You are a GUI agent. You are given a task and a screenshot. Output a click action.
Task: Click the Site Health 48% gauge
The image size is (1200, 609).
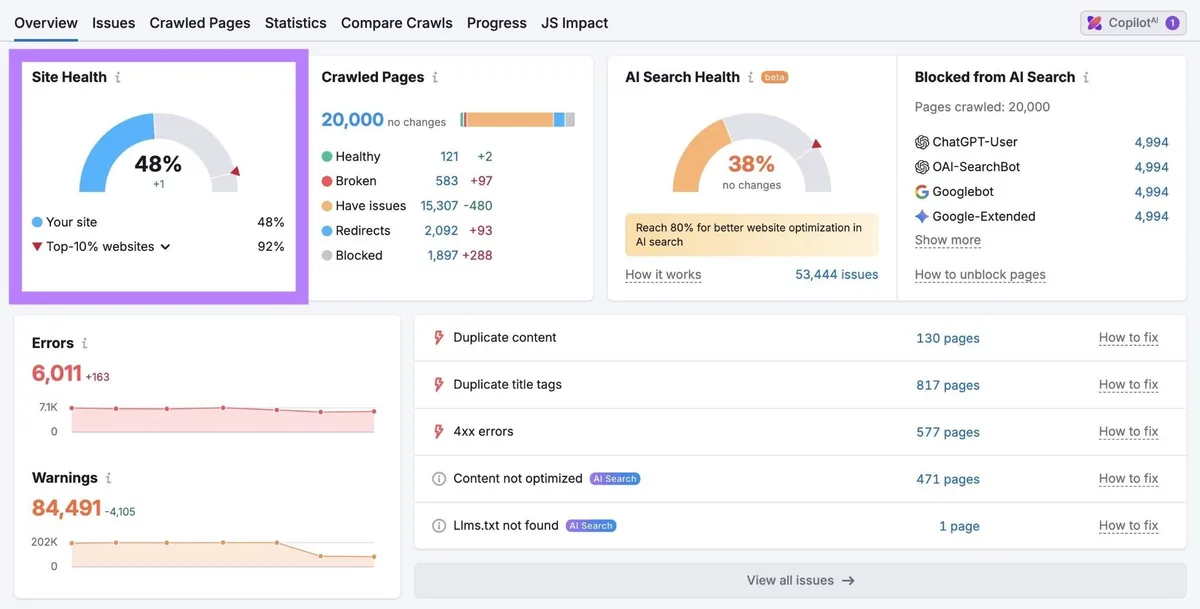pyautogui.click(x=159, y=152)
